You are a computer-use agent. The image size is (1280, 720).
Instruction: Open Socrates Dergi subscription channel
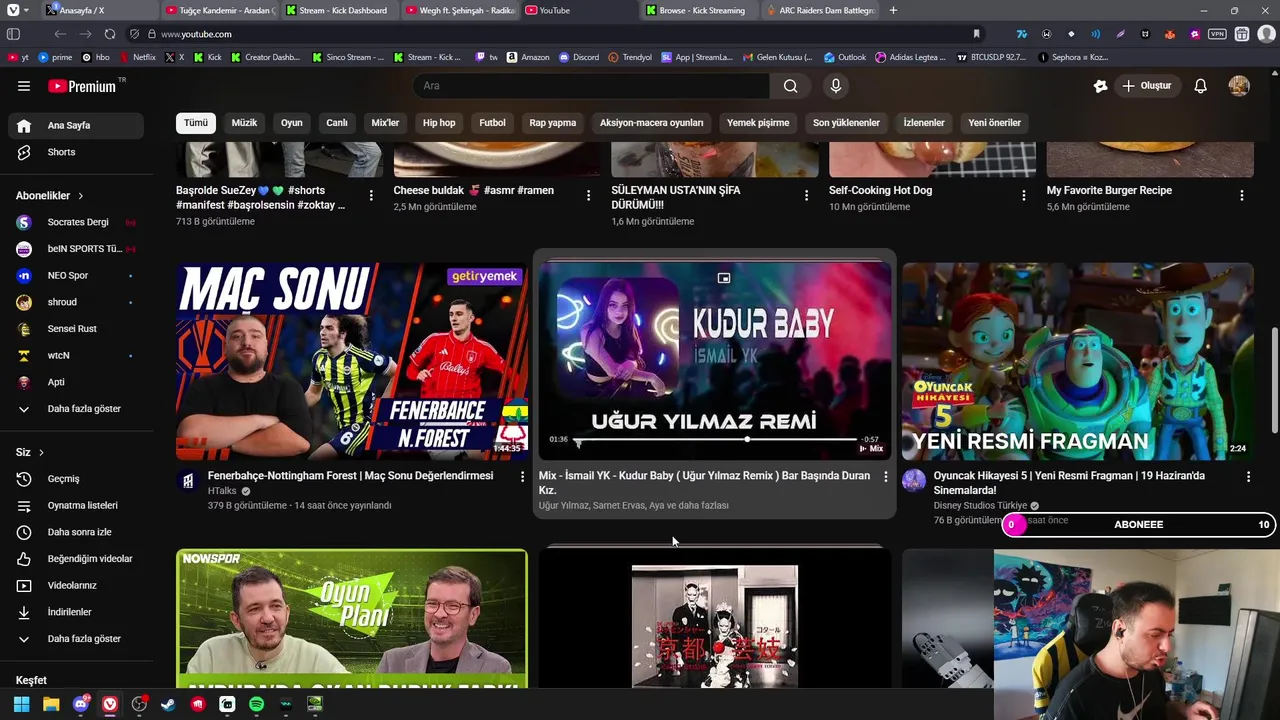76,222
